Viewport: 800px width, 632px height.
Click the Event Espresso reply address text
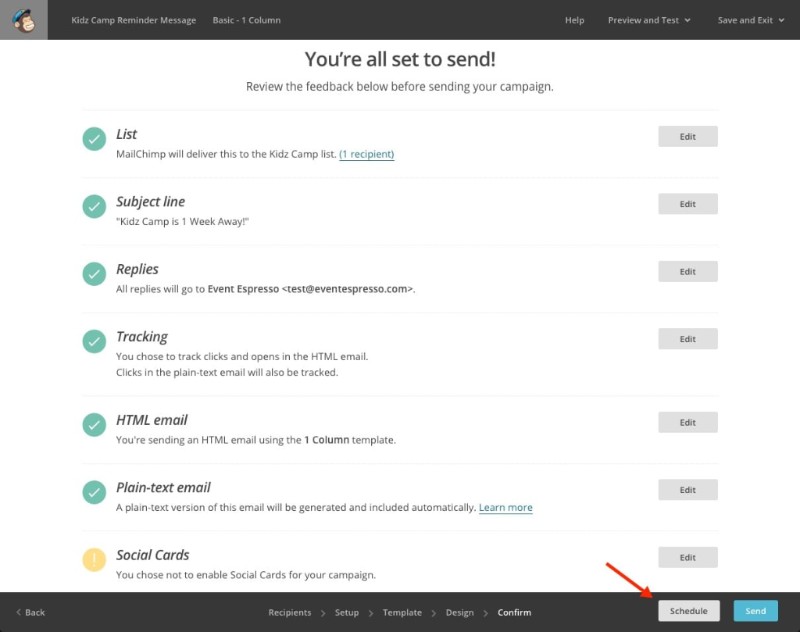pyautogui.click(x=310, y=289)
